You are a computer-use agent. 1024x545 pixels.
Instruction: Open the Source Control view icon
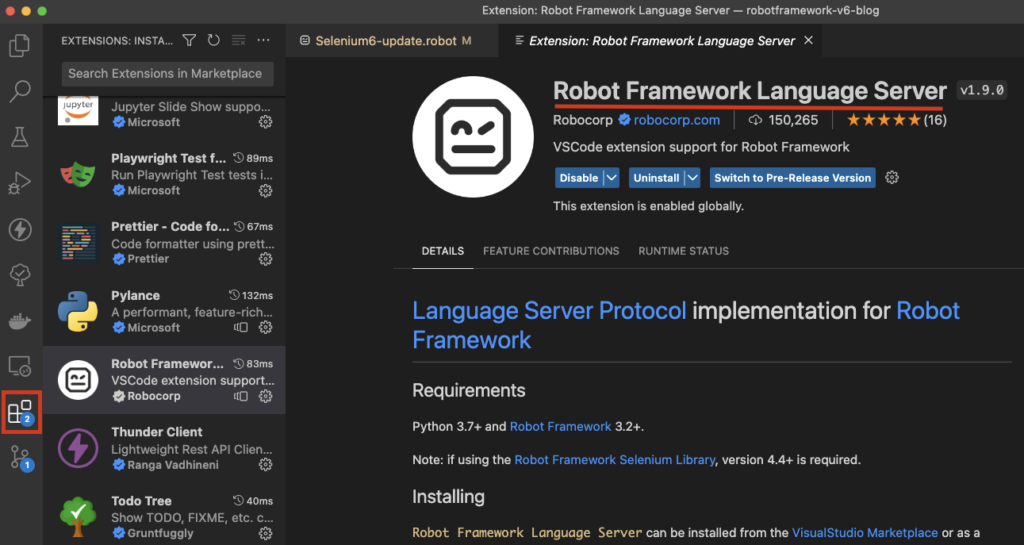click(21, 458)
